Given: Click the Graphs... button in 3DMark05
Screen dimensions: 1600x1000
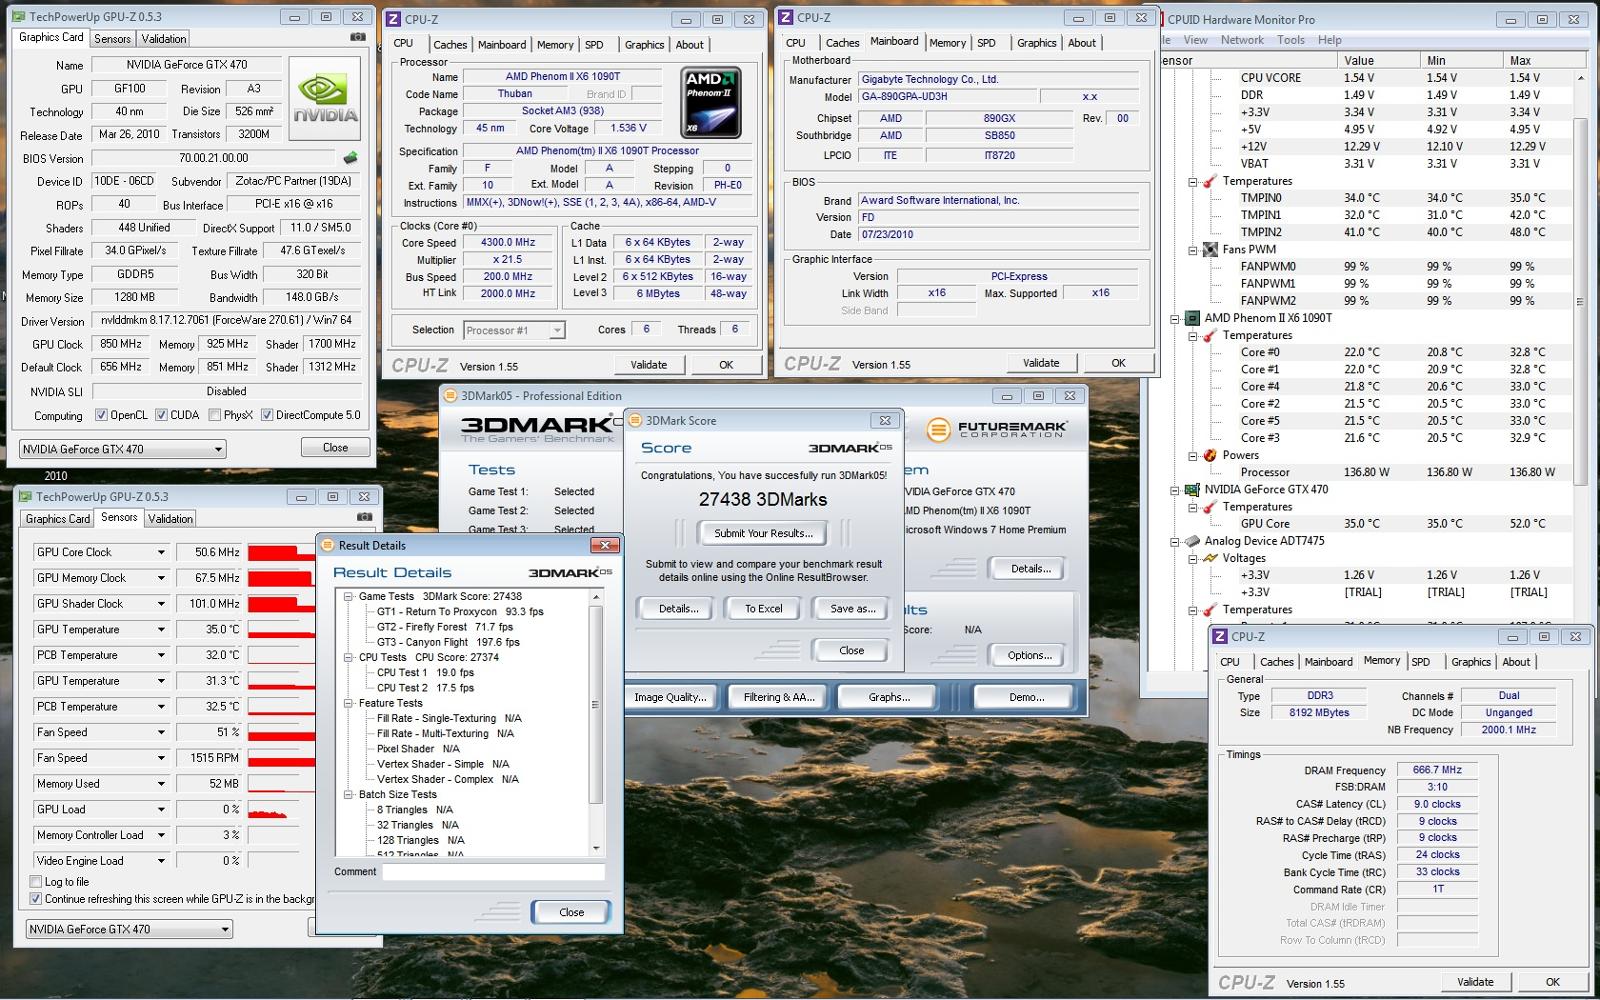Looking at the screenshot, I should click(x=889, y=697).
